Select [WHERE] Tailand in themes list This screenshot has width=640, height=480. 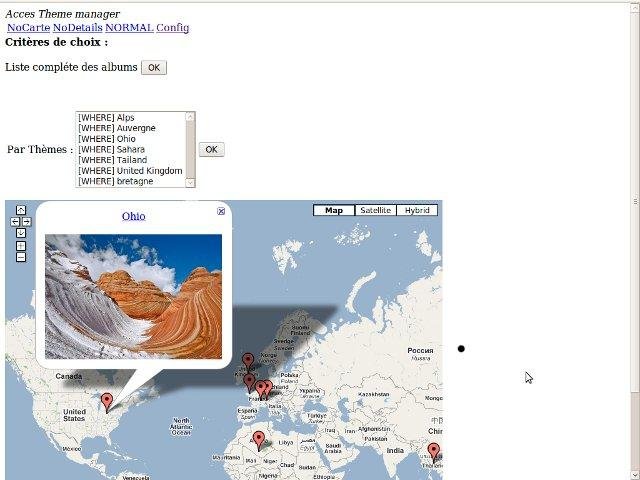coord(131,160)
